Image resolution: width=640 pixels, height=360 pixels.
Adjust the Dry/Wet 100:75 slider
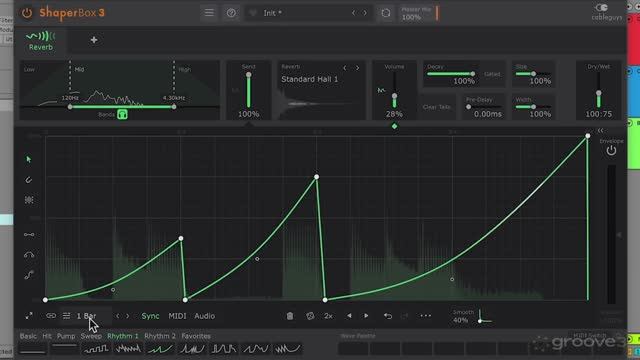tap(598, 91)
